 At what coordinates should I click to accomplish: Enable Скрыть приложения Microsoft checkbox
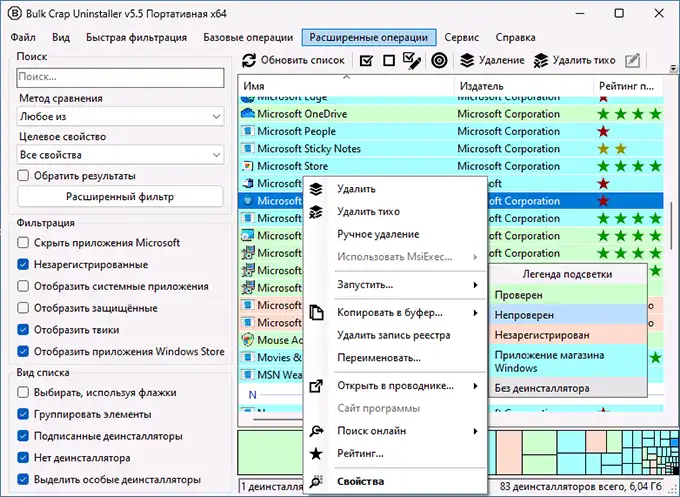point(23,242)
